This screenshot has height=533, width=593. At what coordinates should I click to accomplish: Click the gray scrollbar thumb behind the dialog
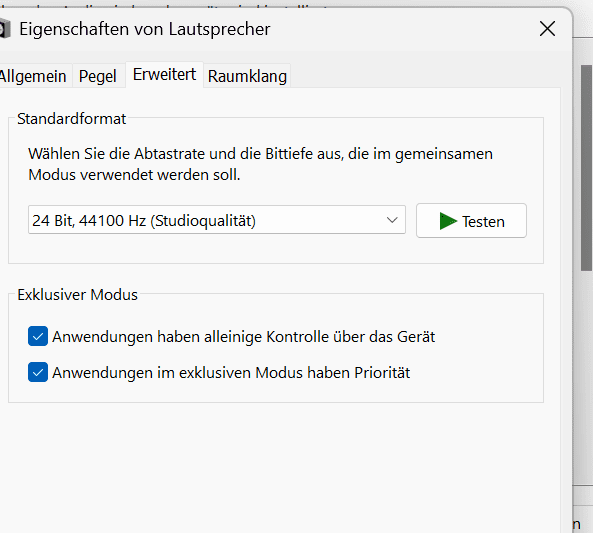tap(587, 168)
